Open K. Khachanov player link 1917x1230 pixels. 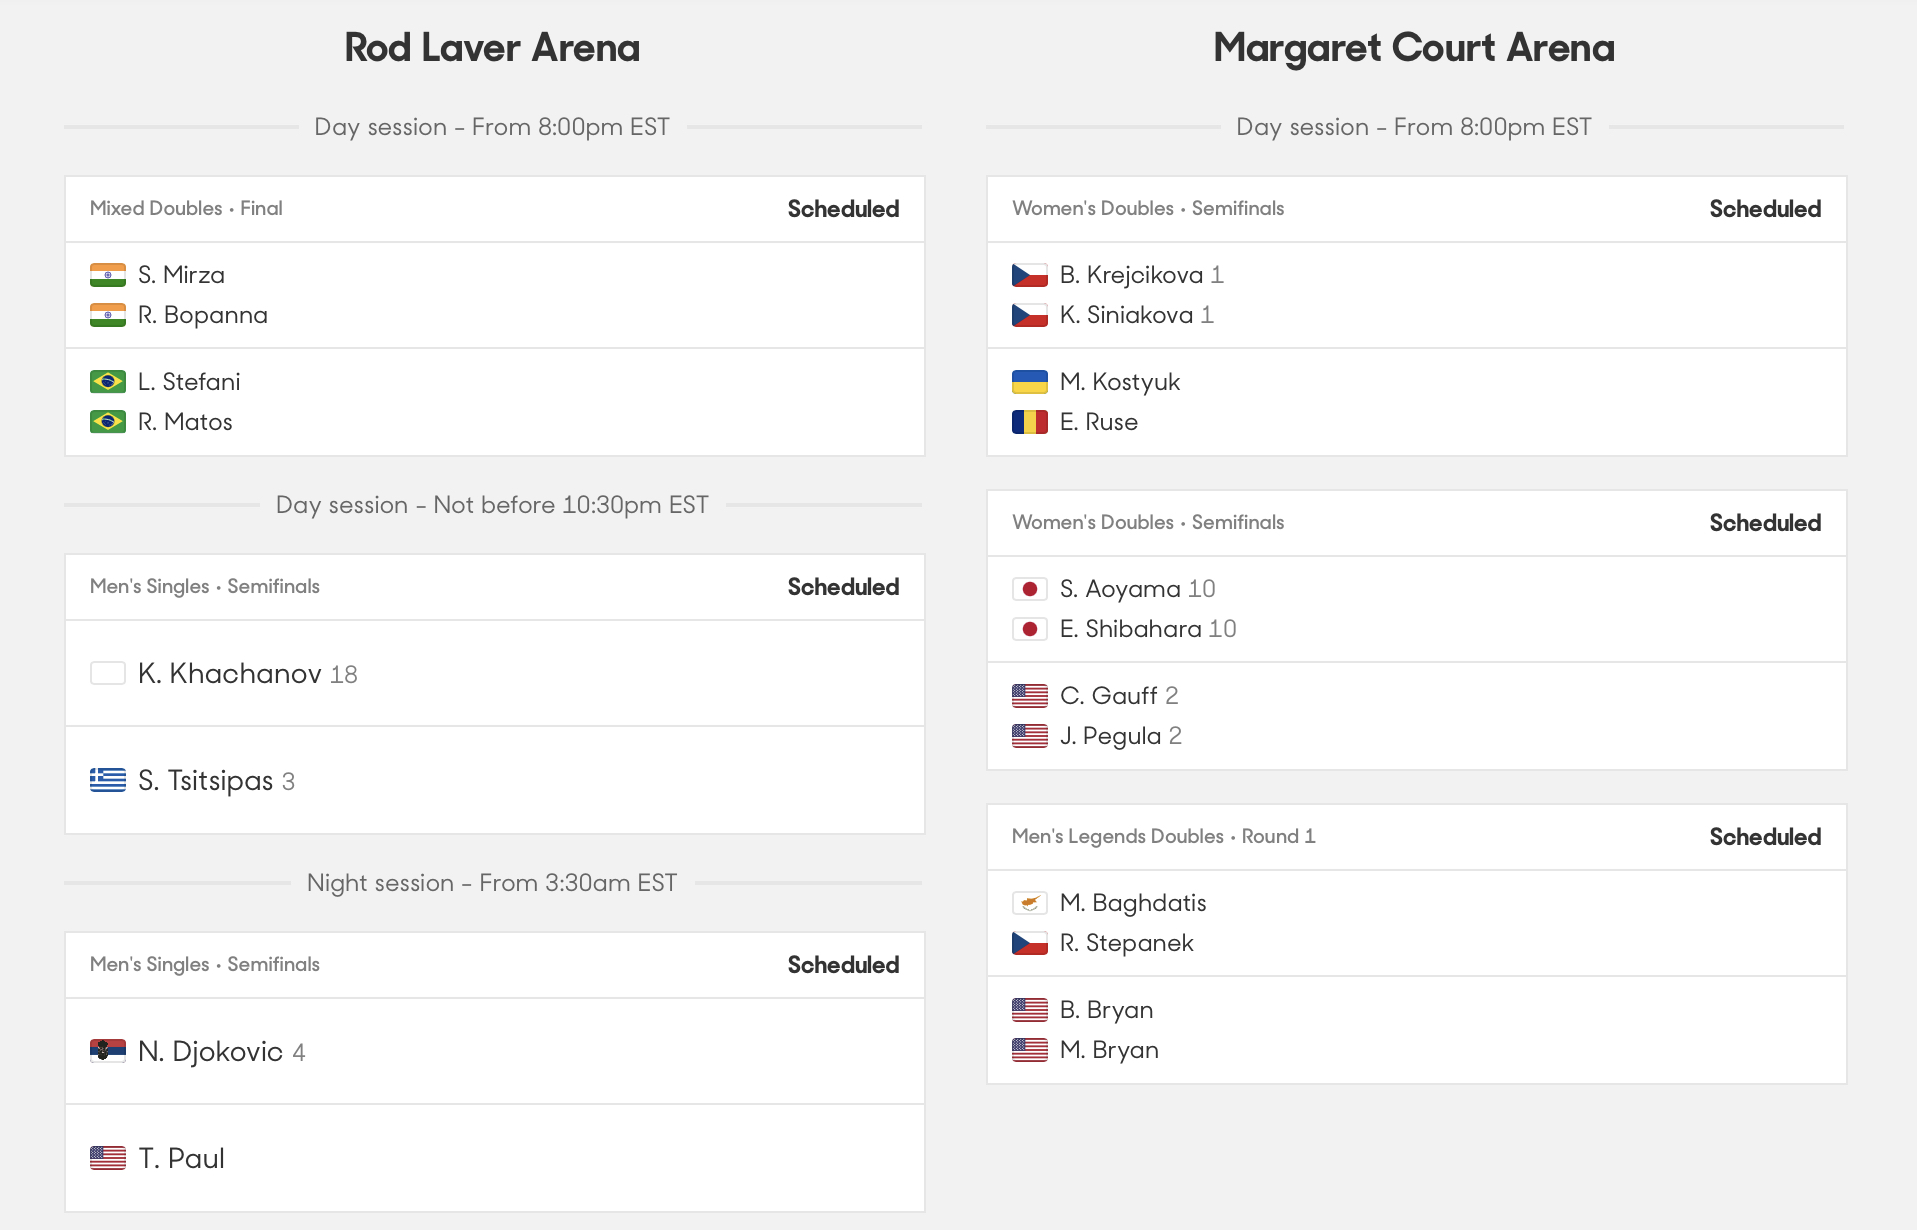pyautogui.click(x=230, y=674)
